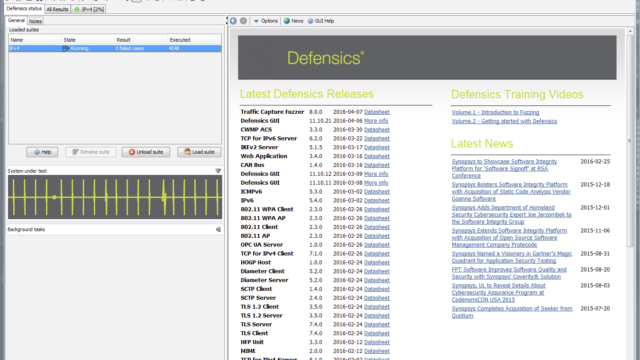Select the General tab

click(16, 20)
